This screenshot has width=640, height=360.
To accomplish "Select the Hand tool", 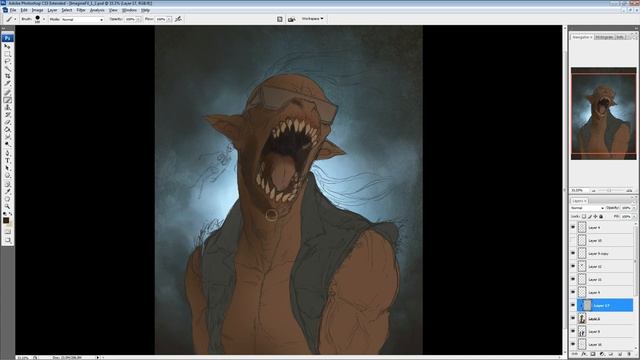I will (7, 199).
